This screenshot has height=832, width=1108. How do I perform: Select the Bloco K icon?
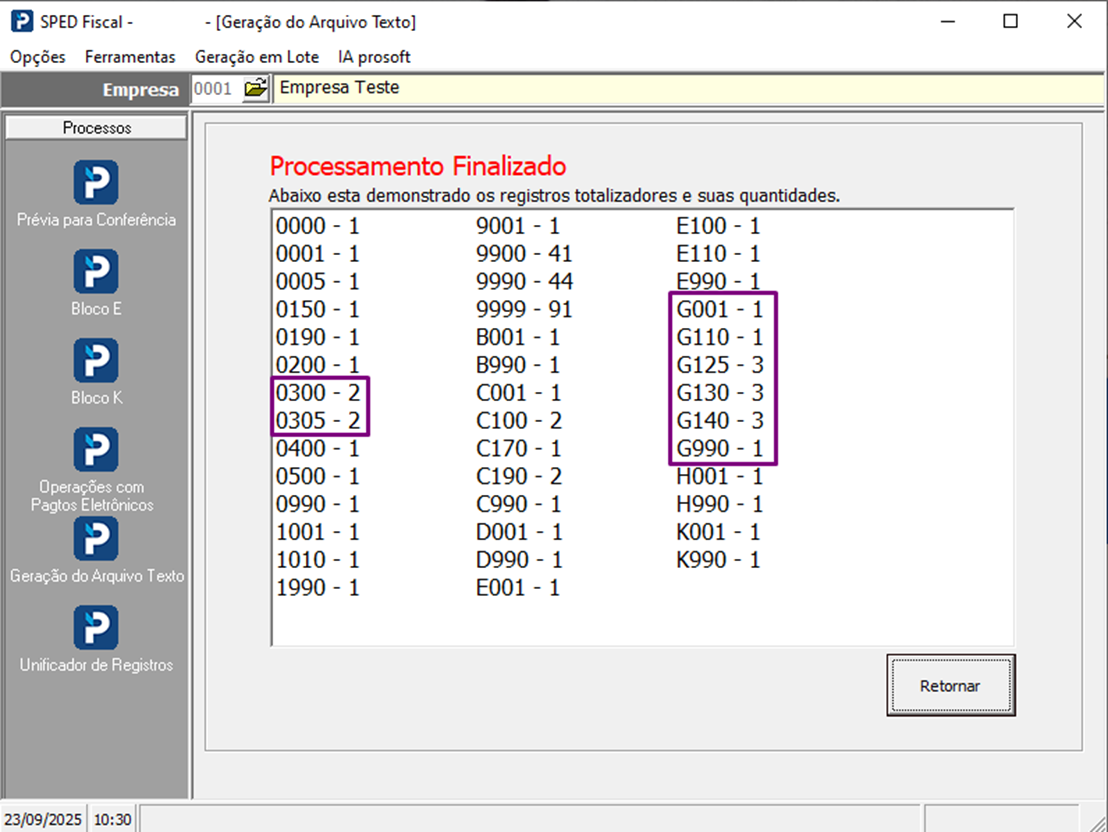pos(96,361)
